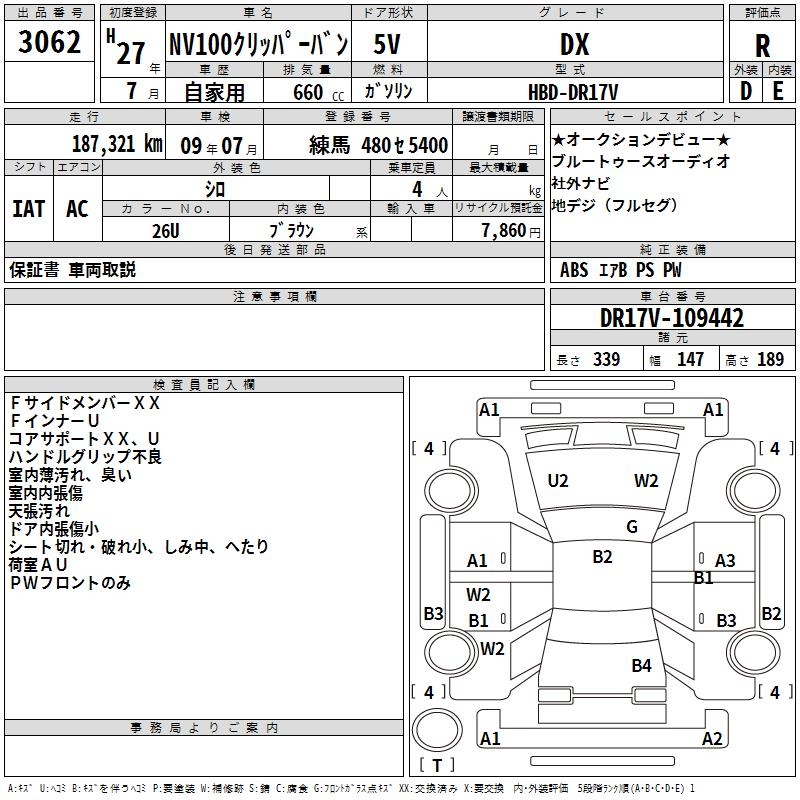
Task: Select the chassis number DR17V-109442
Action: [x=672, y=319]
